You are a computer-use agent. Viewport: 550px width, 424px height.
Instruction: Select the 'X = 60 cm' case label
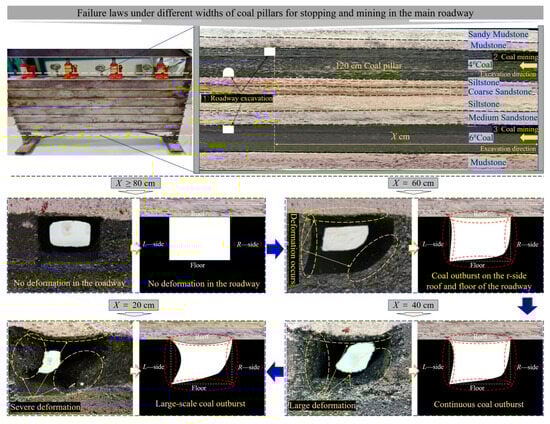pyautogui.click(x=413, y=183)
